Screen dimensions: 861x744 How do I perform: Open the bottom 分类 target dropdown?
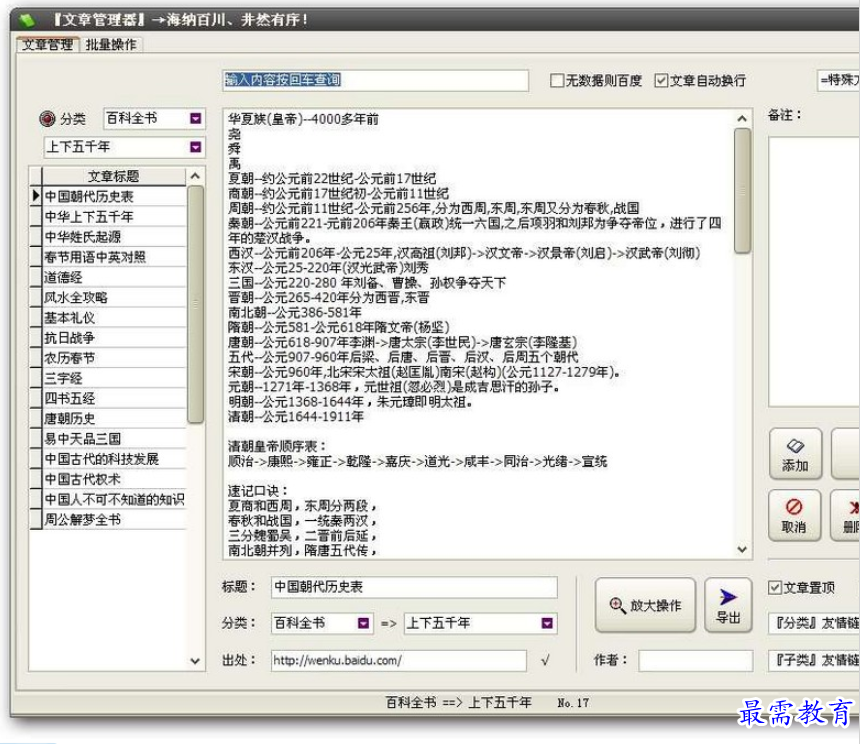point(364,623)
